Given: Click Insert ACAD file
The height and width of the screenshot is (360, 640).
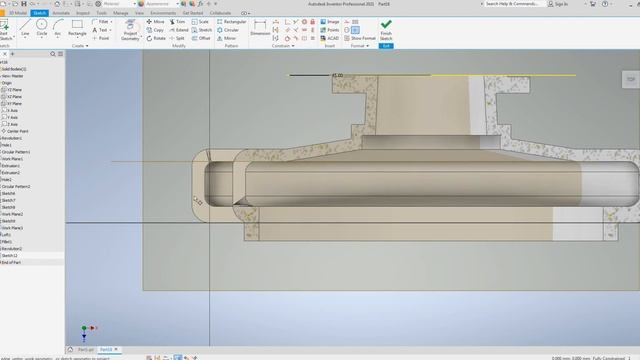Looking at the screenshot, I should (x=330, y=38).
